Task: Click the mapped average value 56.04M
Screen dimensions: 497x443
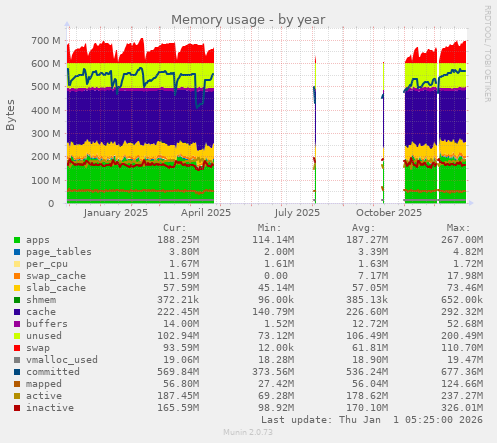Action: tap(370, 384)
